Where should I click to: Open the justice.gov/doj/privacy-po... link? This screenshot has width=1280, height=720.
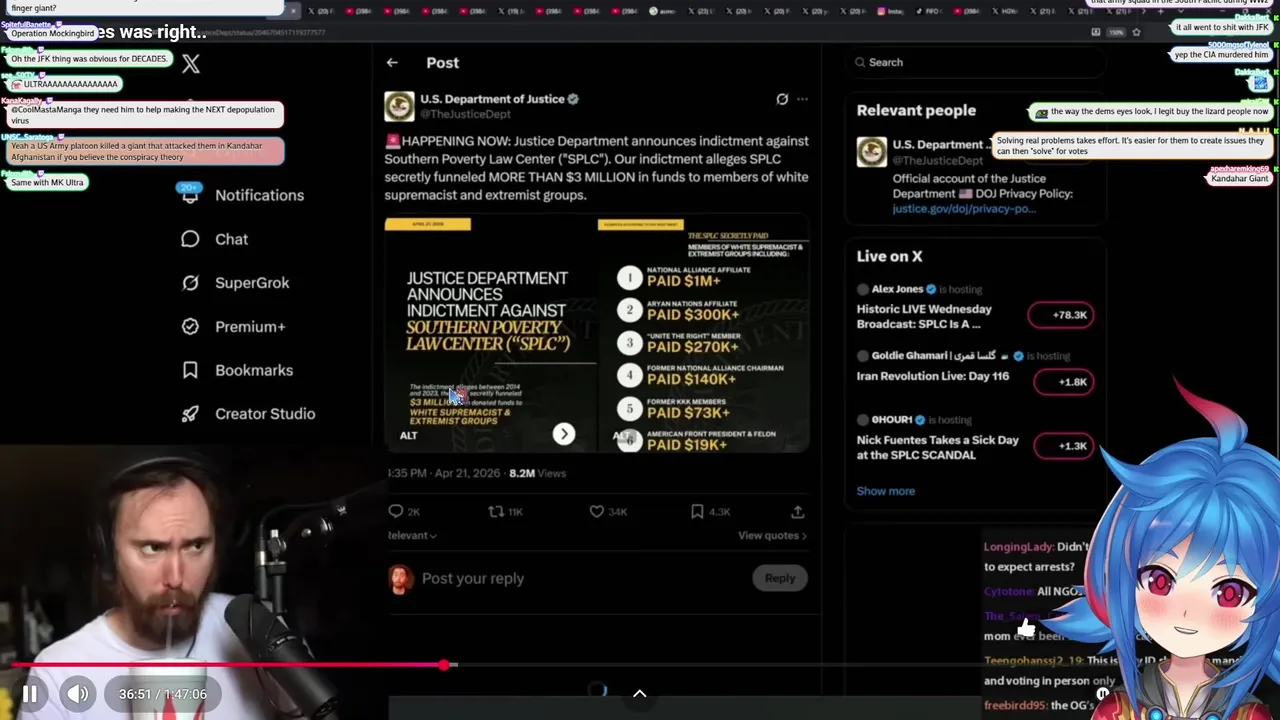pyautogui.click(x=964, y=209)
